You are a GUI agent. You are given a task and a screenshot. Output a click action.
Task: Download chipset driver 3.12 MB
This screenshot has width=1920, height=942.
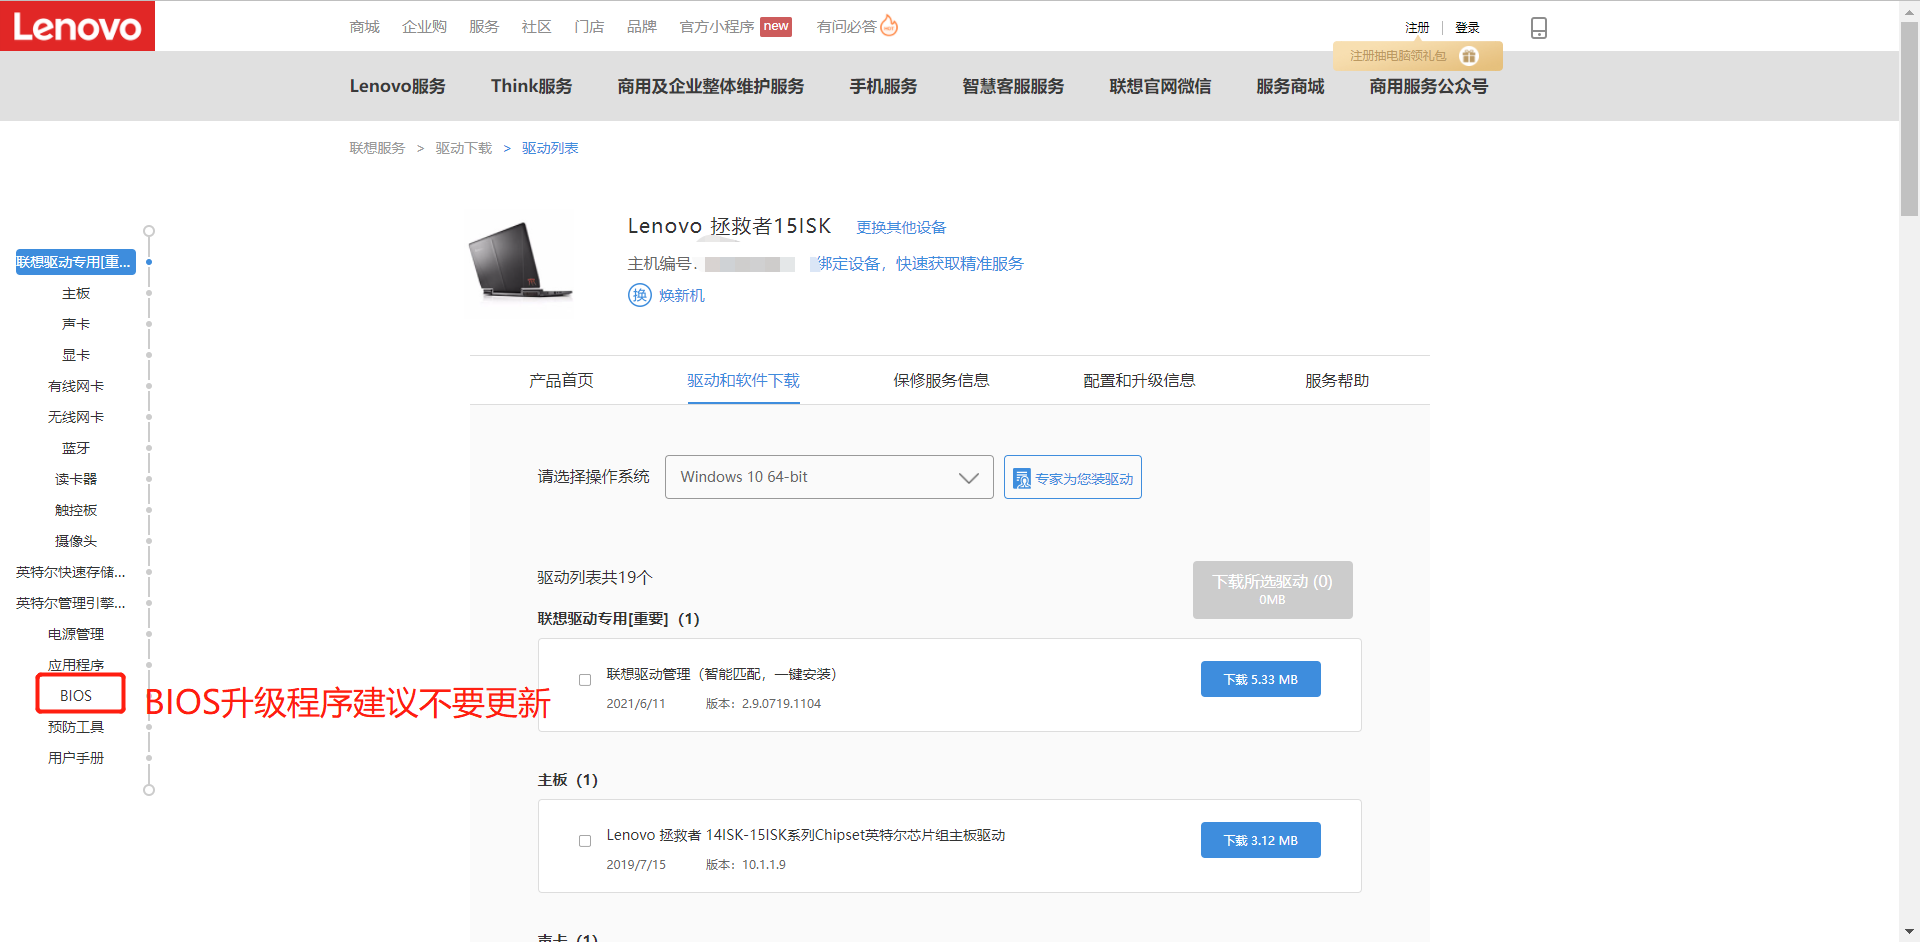[1260, 840]
